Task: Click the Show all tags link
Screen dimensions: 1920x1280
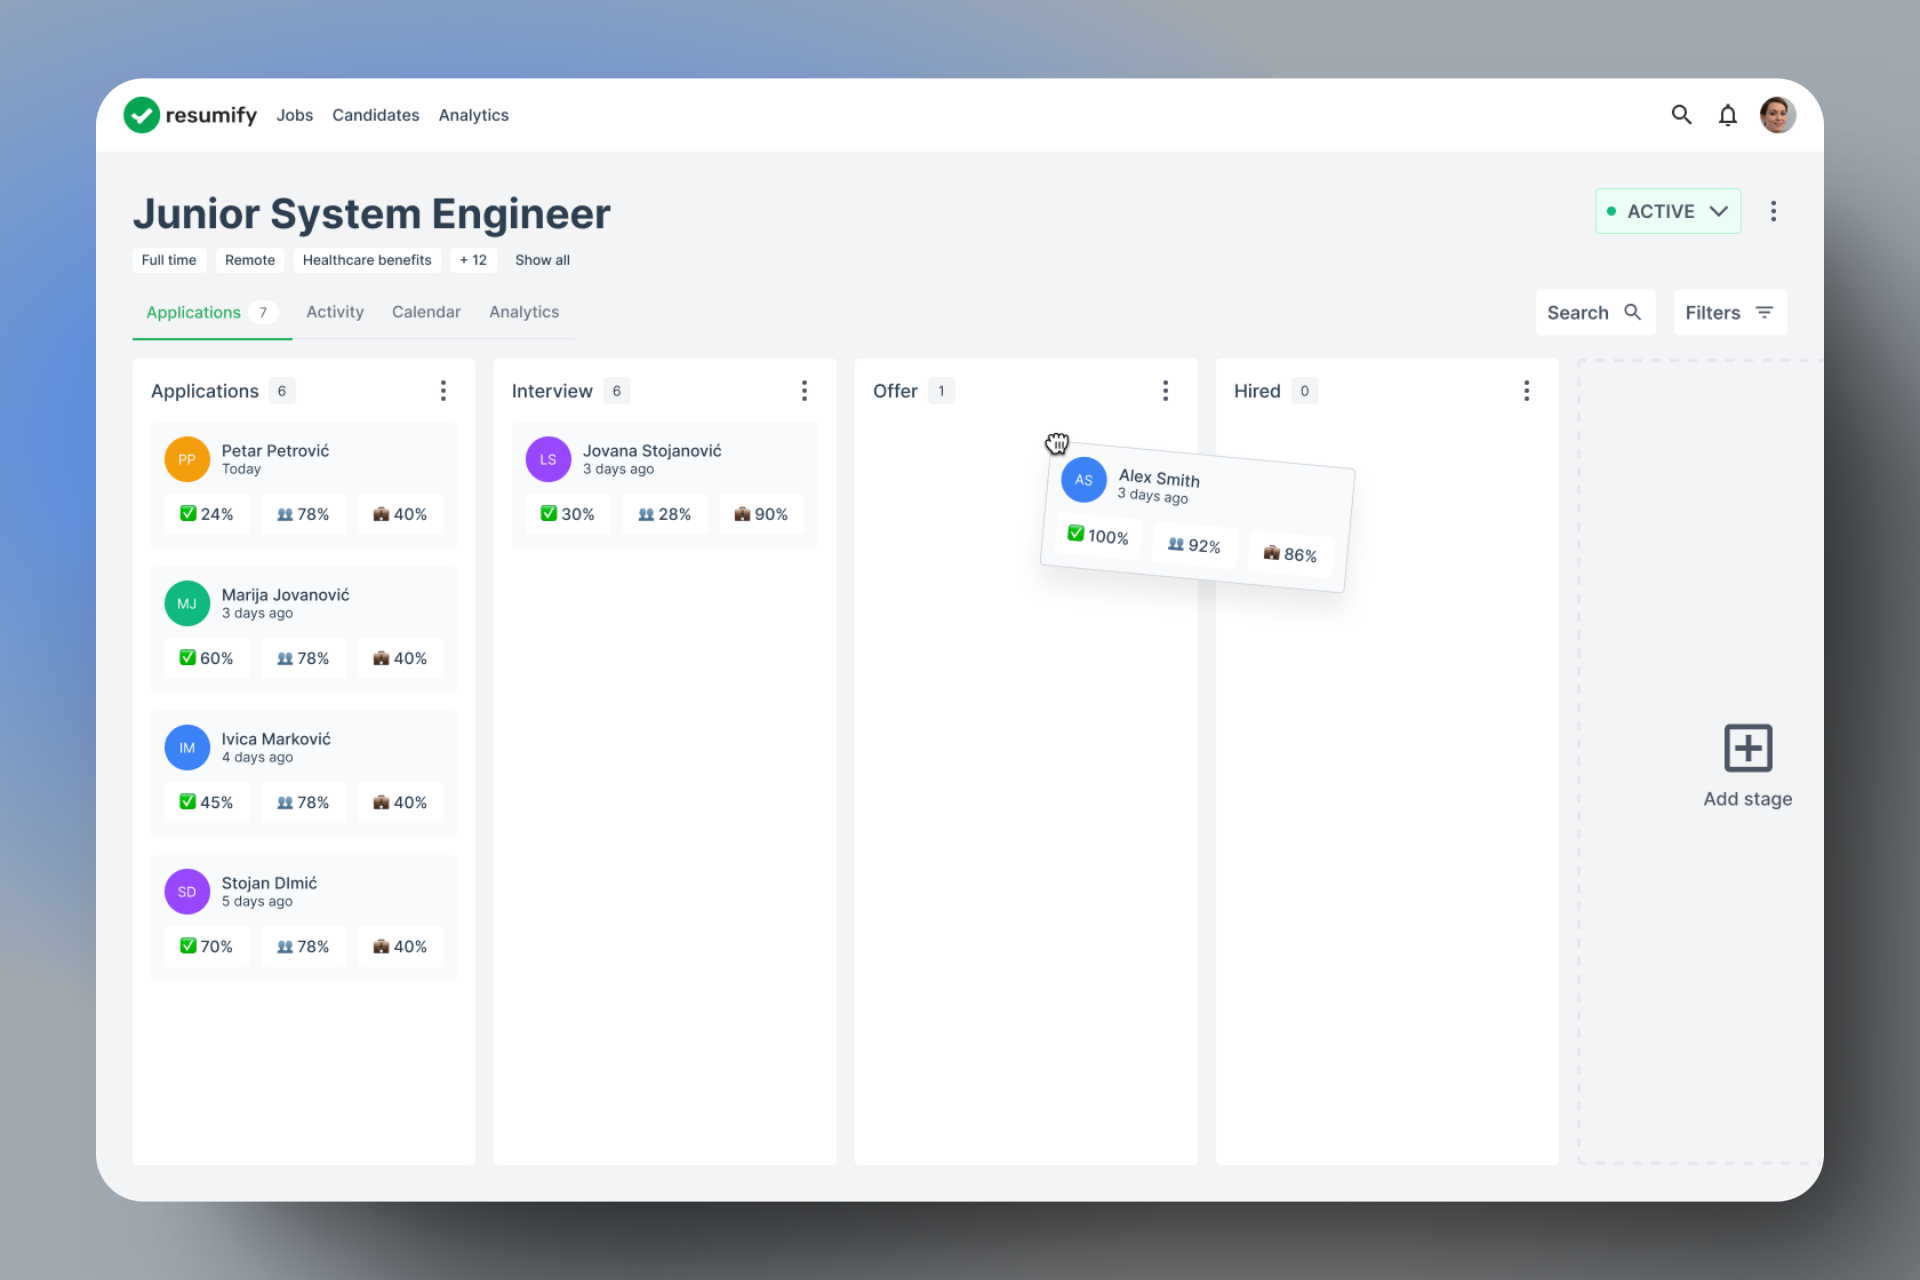Action: 542,260
